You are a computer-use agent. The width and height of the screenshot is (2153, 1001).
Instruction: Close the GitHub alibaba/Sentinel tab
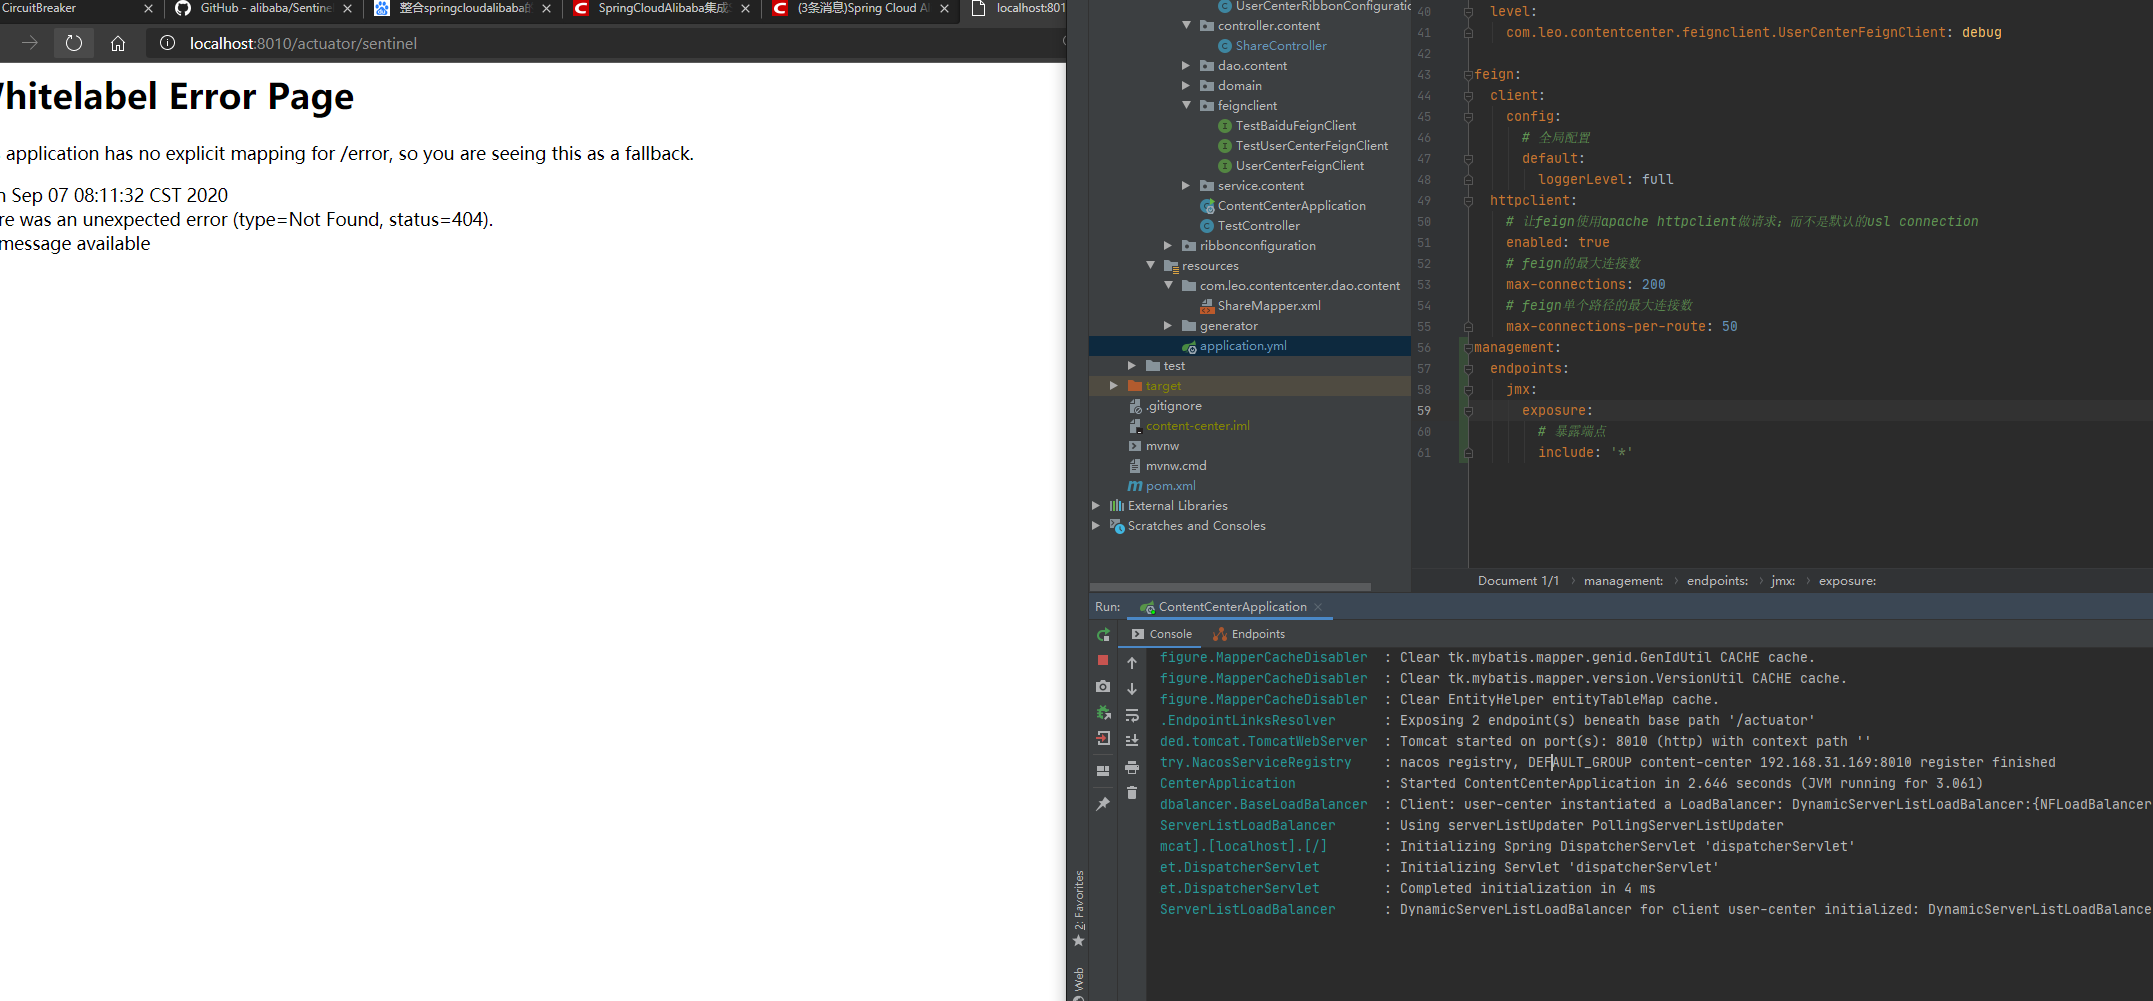[347, 8]
